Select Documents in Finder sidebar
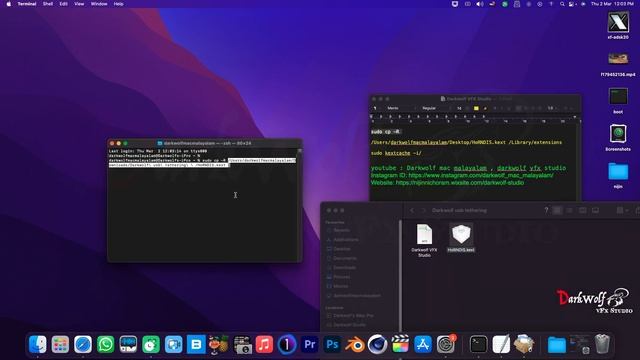 (345, 258)
